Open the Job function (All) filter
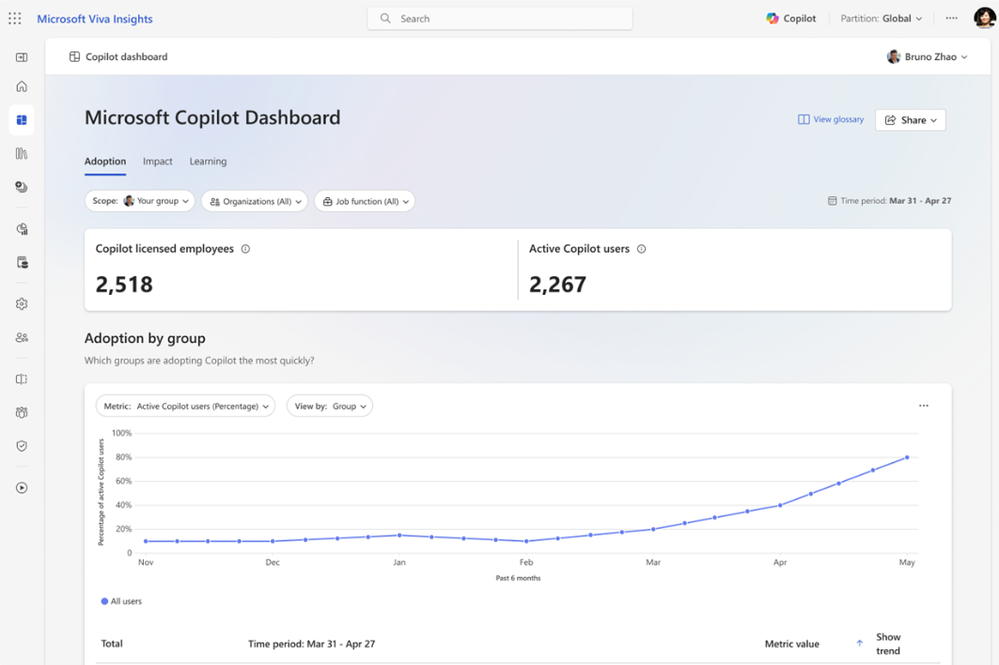 pos(364,201)
